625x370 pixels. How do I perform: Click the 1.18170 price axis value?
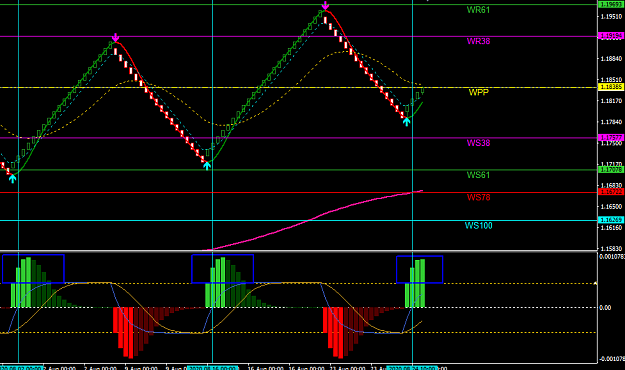pos(611,101)
